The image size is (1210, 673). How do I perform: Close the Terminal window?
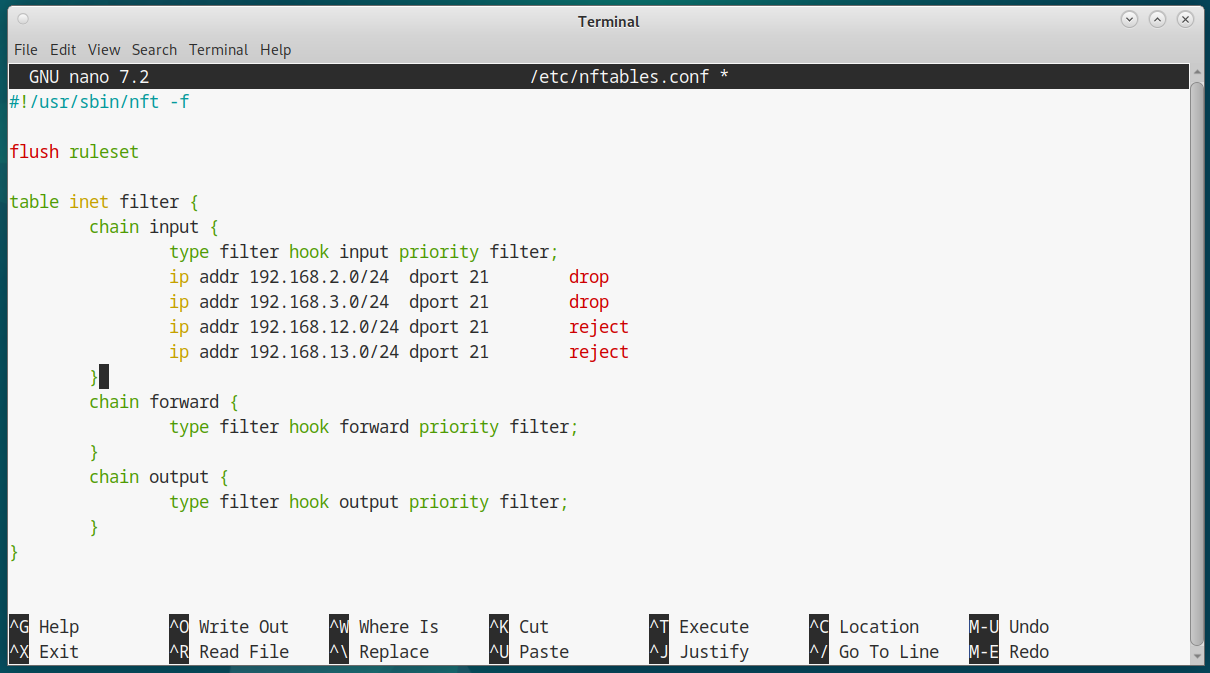[1185, 20]
